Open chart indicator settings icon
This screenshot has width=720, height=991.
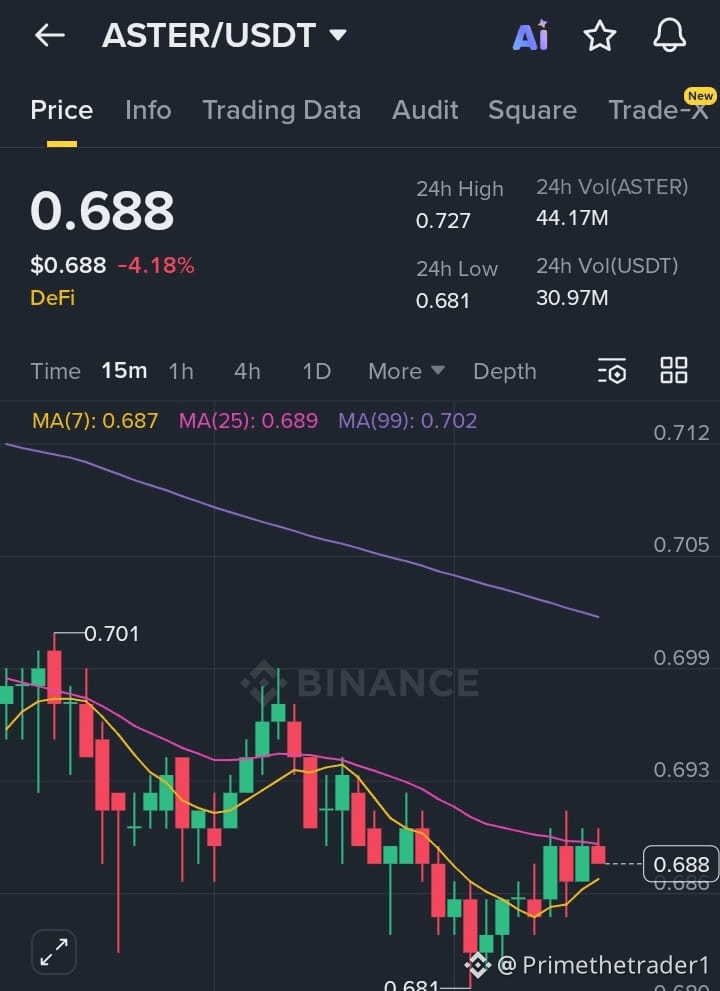[x=612, y=370]
